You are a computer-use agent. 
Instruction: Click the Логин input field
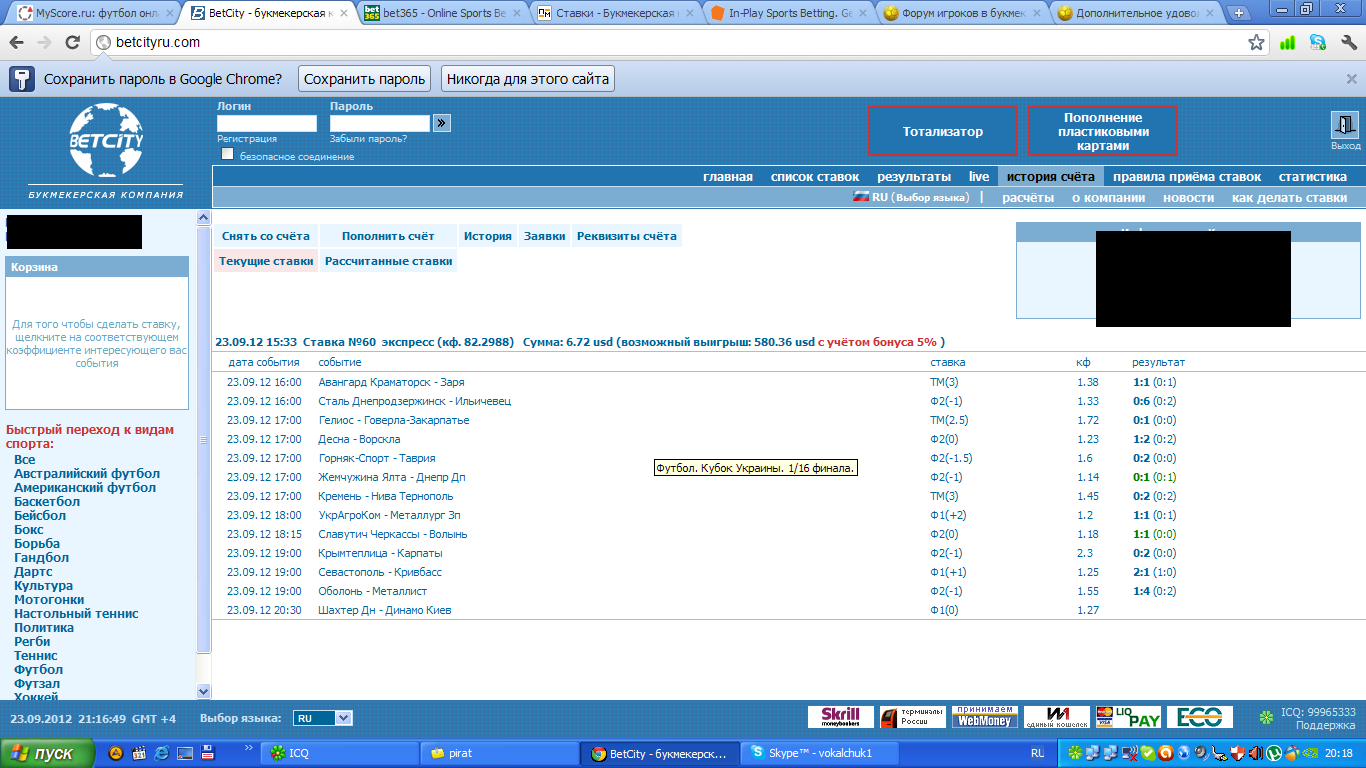[x=267, y=123]
